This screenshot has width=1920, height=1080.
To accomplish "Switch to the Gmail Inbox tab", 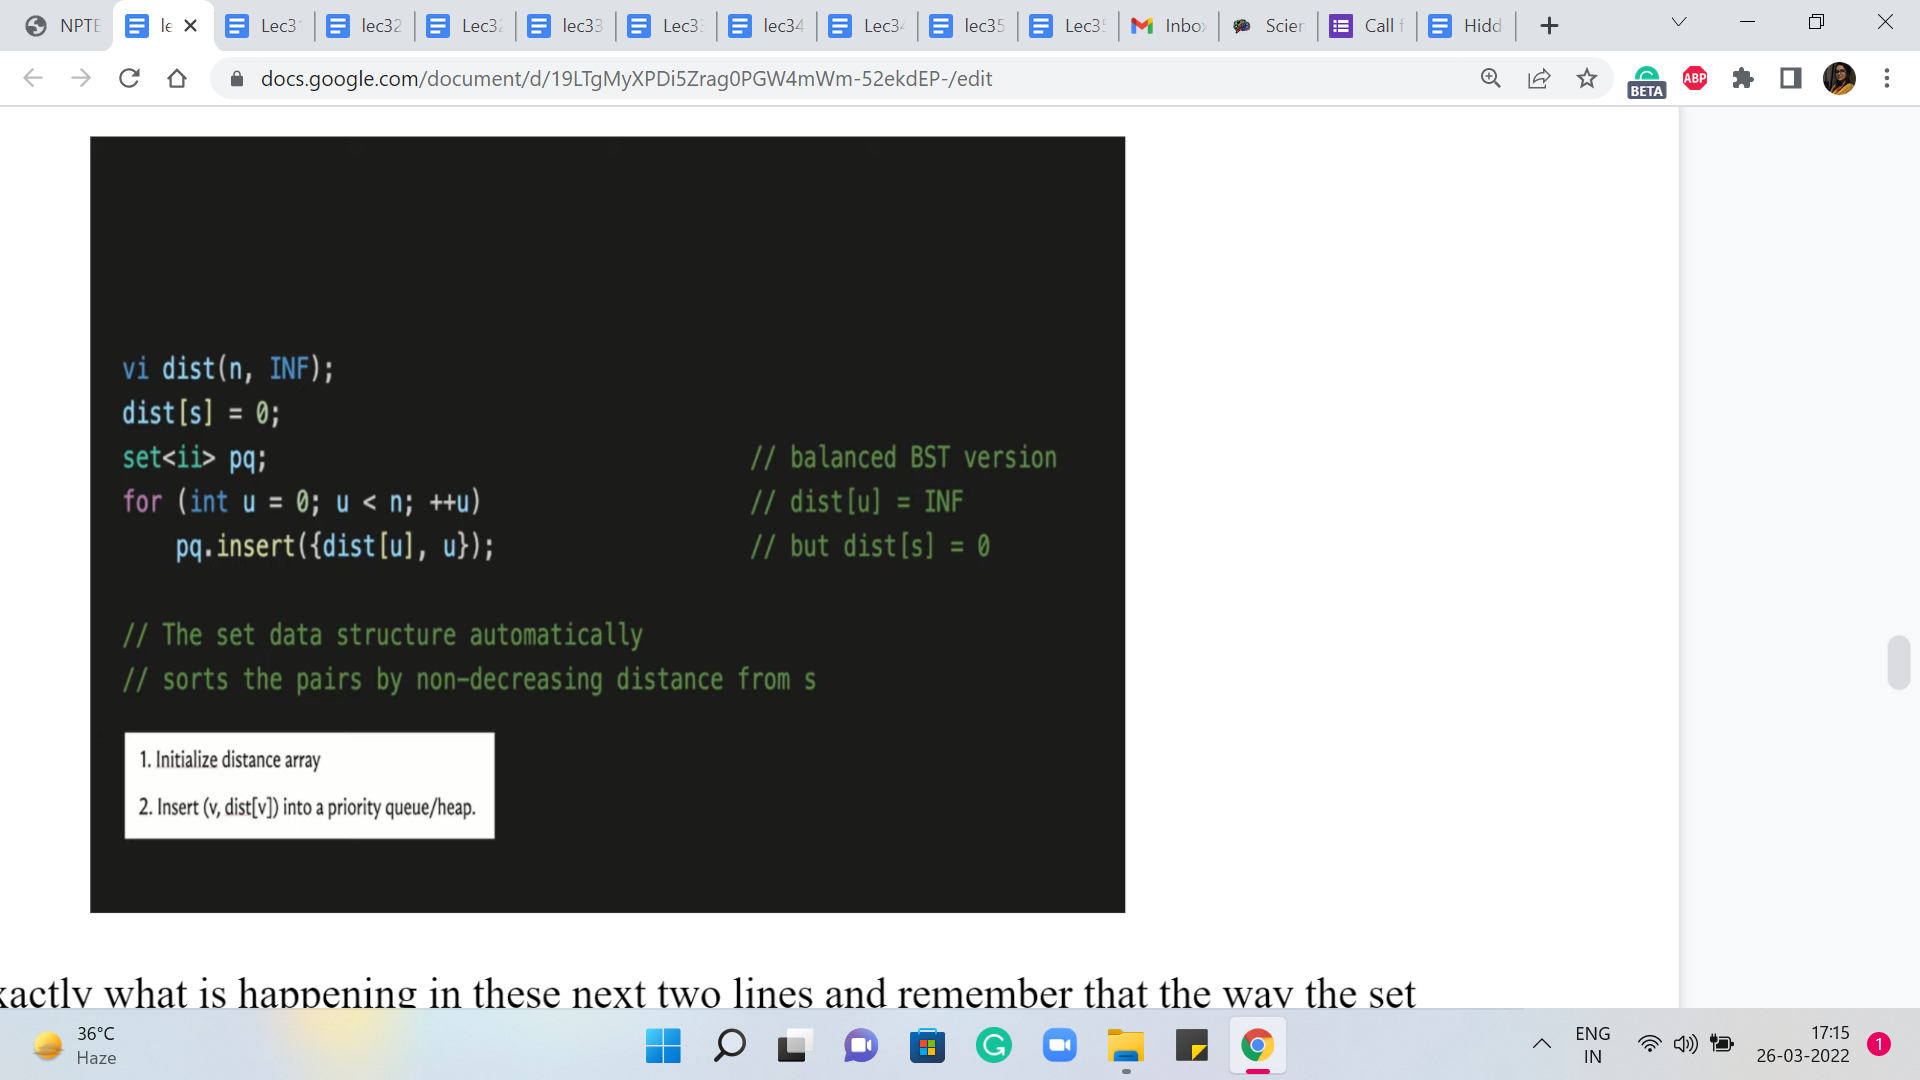I will coord(1168,26).
